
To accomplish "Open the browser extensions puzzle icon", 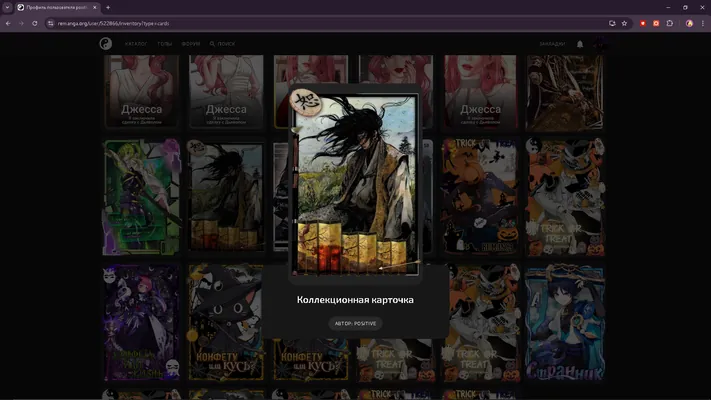I will (x=670, y=23).
